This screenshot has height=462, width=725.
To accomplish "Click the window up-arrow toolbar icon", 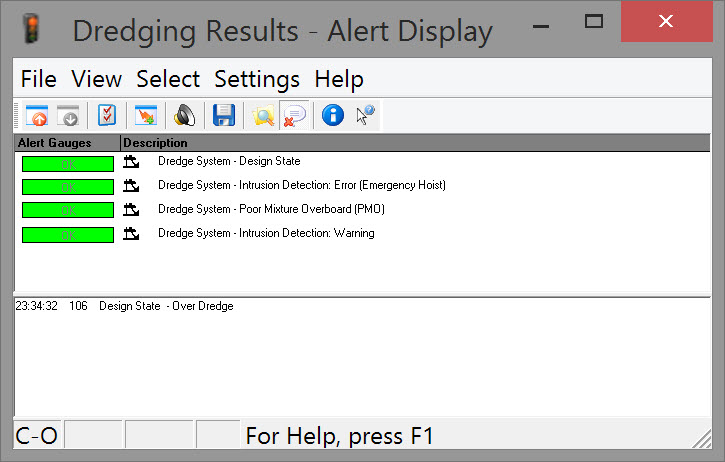I will [37, 115].
